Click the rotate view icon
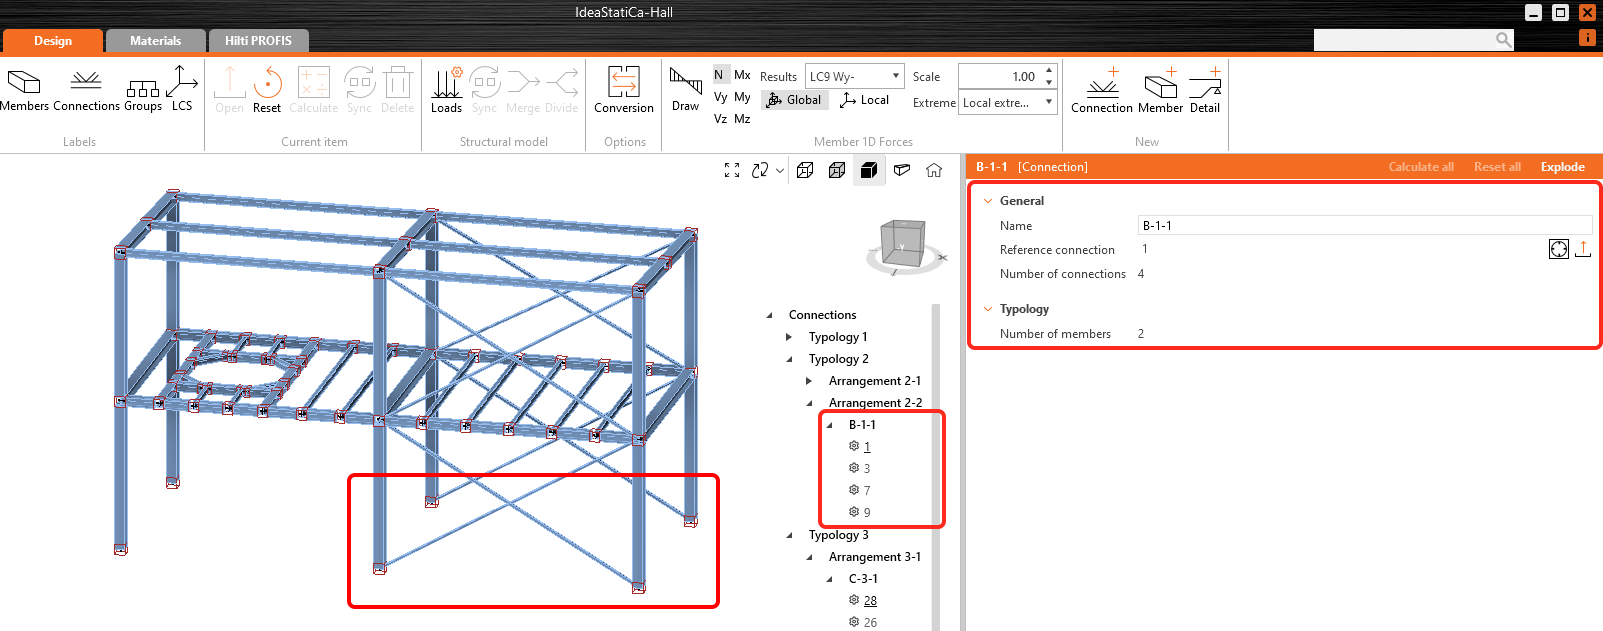 coord(760,170)
